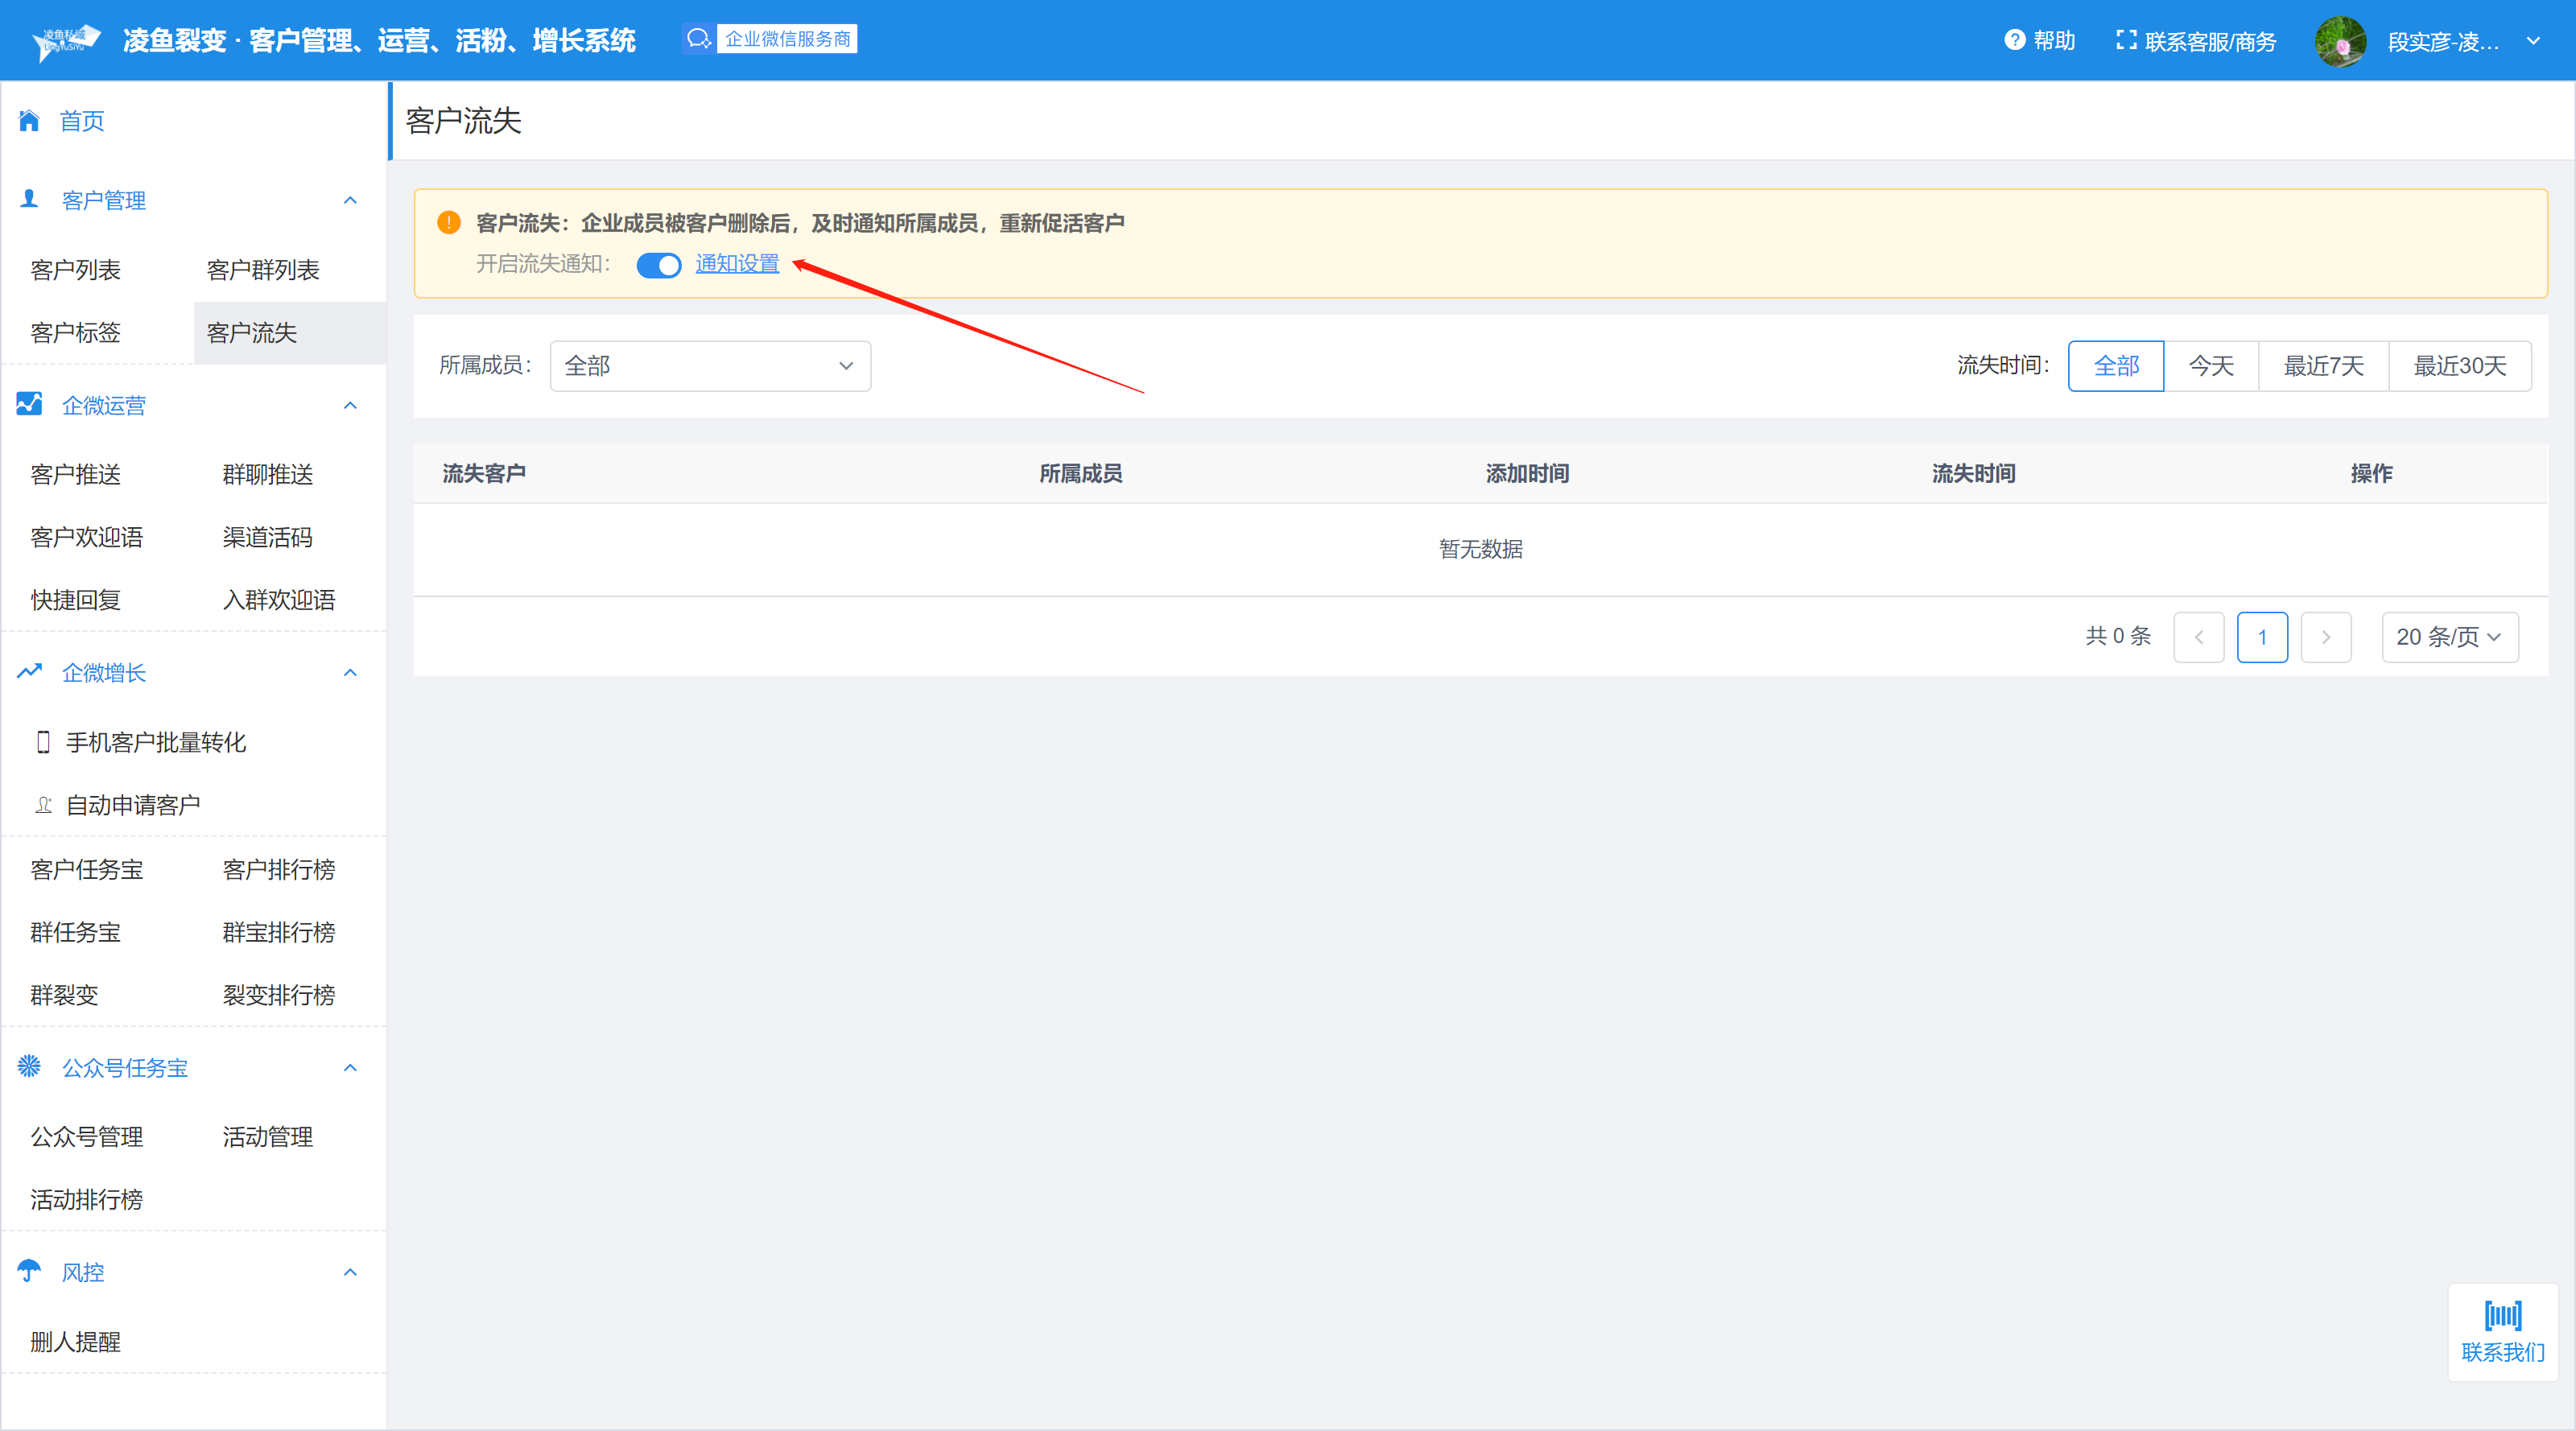Toggle the 开启流失通知 switch
The image size is (2576, 1431).
click(x=658, y=265)
